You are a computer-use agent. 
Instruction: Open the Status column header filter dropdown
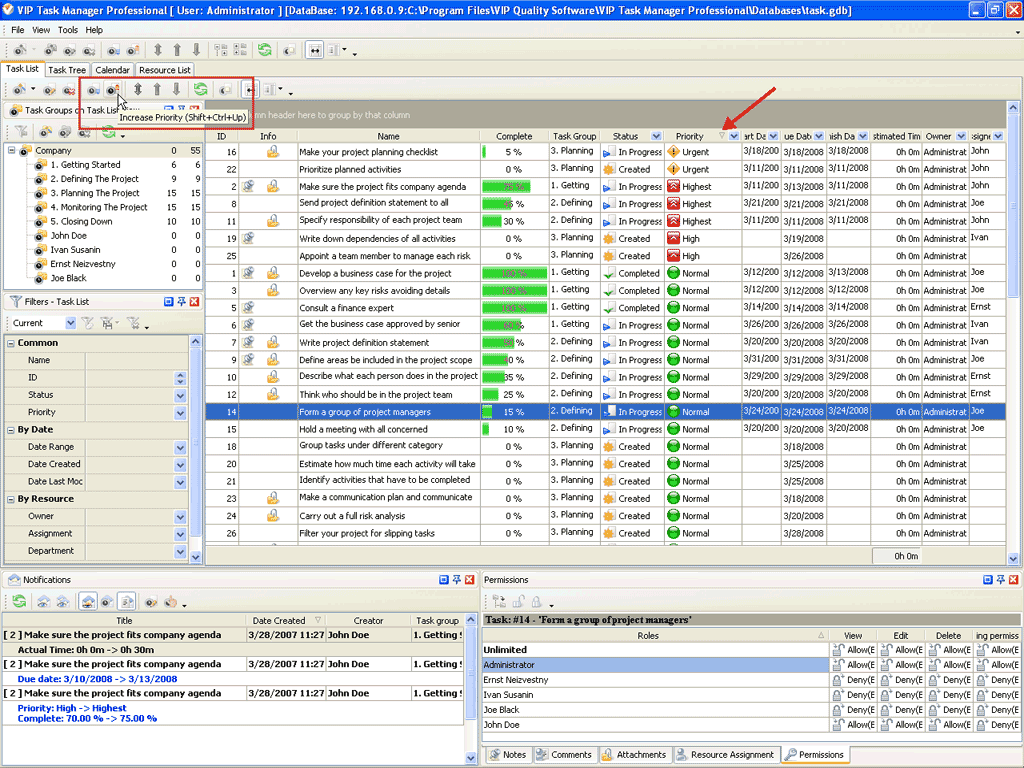pos(656,136)
